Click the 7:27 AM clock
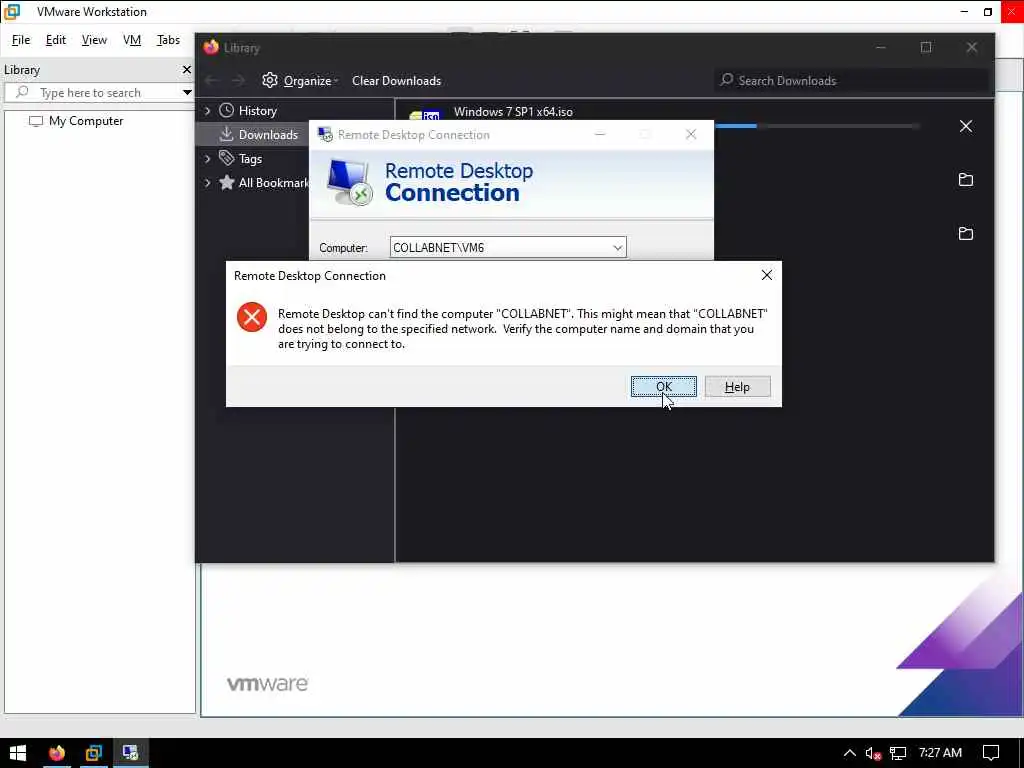 click(940, 753)
